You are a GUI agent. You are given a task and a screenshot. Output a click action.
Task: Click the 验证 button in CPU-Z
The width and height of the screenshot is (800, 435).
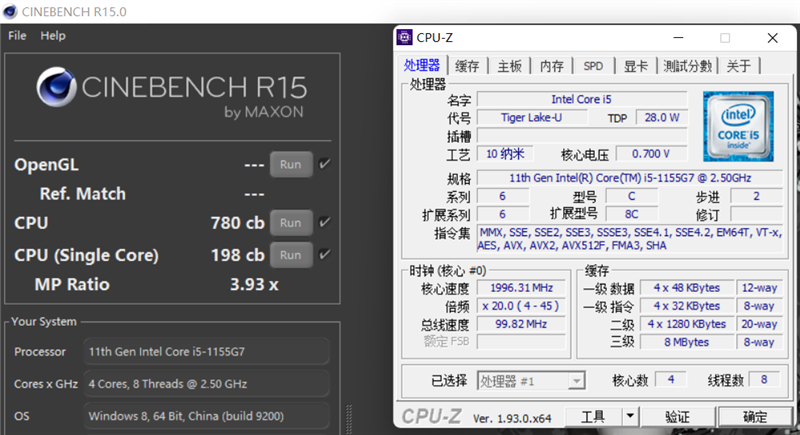[x=677, y=416]
